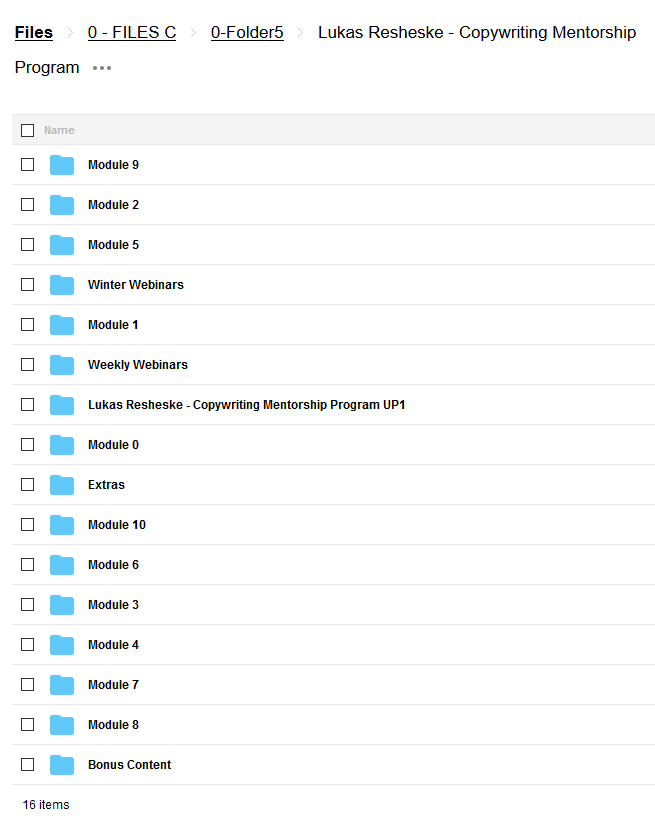Open the Module 7 folder icon
Image resolution: width=655 pixels, height=837 pixels.
pyautogui.click(x=62, y=685)
